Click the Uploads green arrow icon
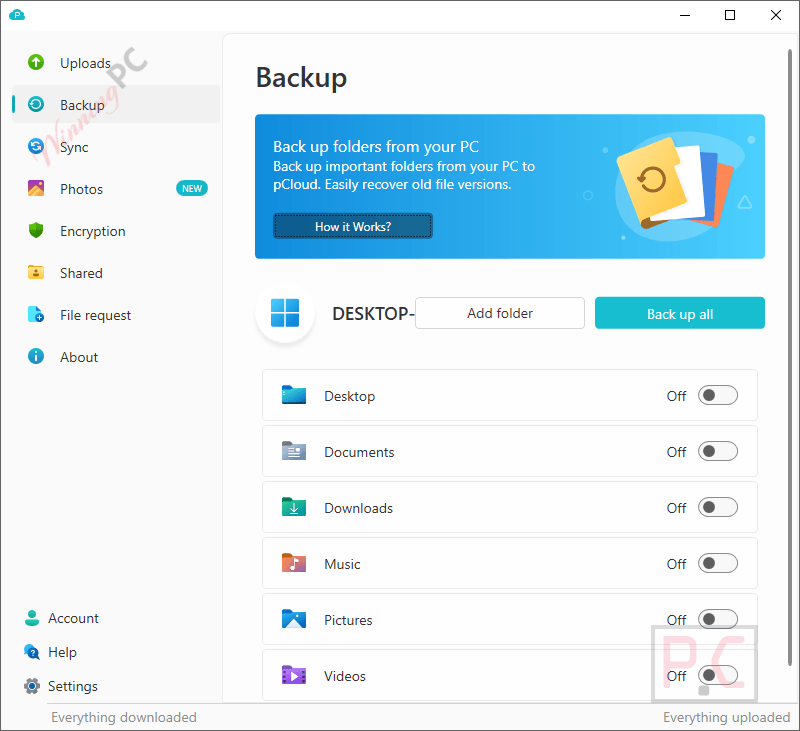800x731 pixels. click(36, 62)
